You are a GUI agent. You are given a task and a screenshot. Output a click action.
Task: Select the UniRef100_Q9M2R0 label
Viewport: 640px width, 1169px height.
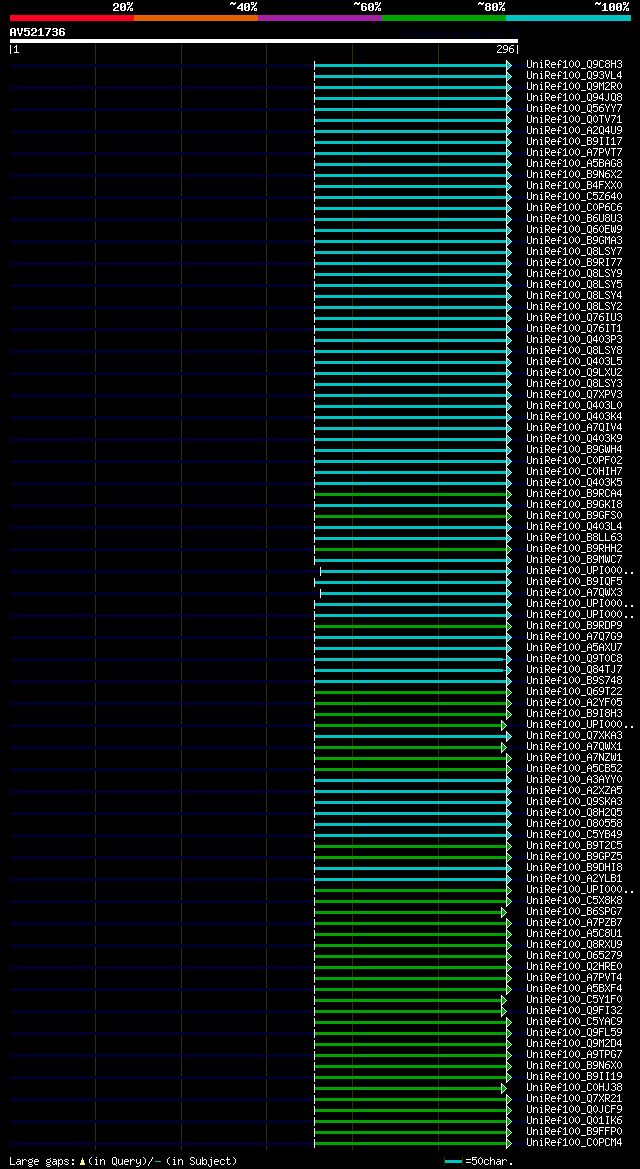point(574,86)
